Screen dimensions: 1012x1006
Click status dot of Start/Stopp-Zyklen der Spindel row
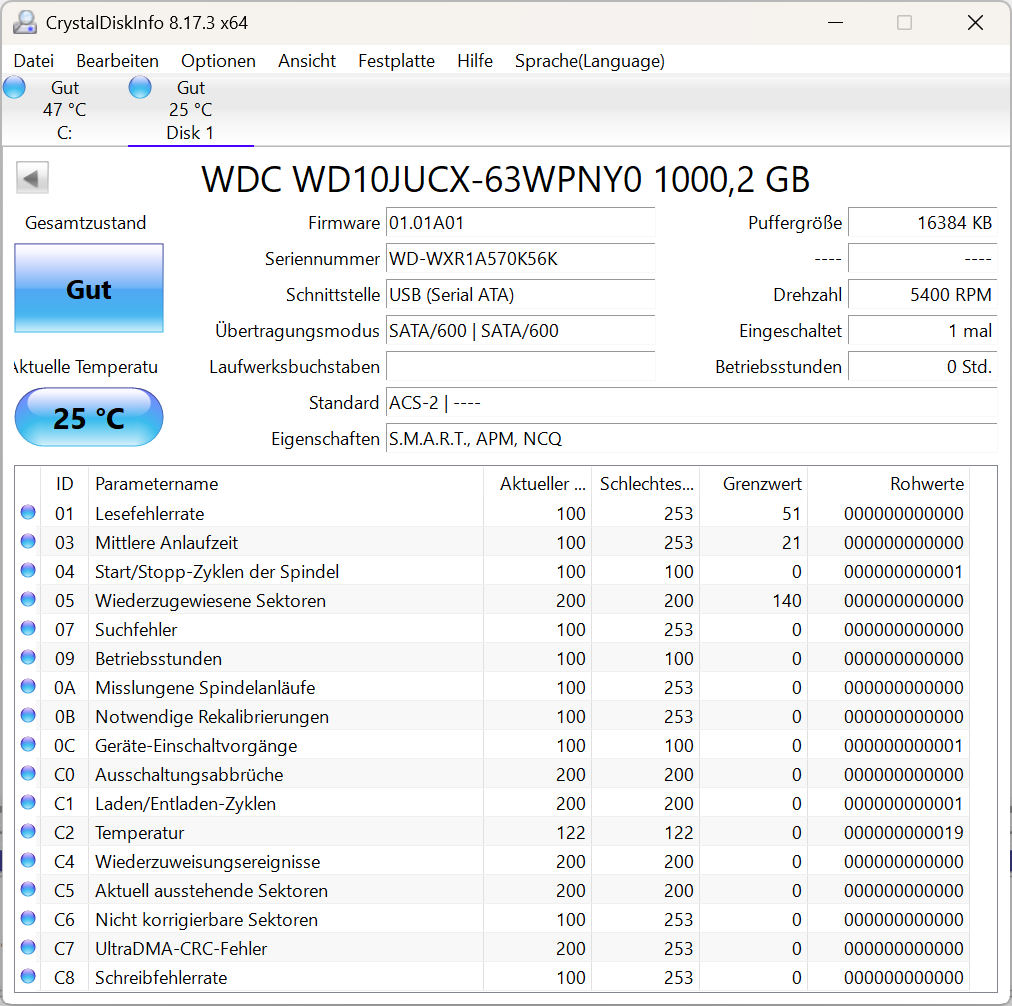point(28,570)
